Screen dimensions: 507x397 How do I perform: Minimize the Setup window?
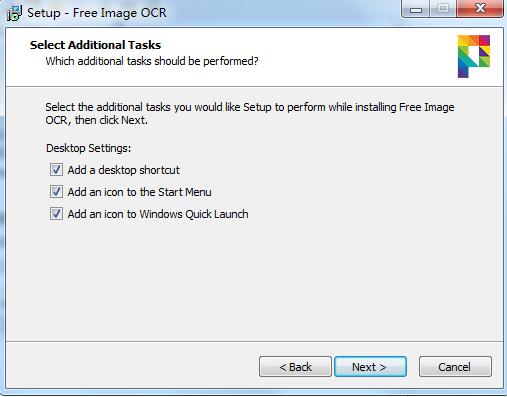tap(416, 9)
